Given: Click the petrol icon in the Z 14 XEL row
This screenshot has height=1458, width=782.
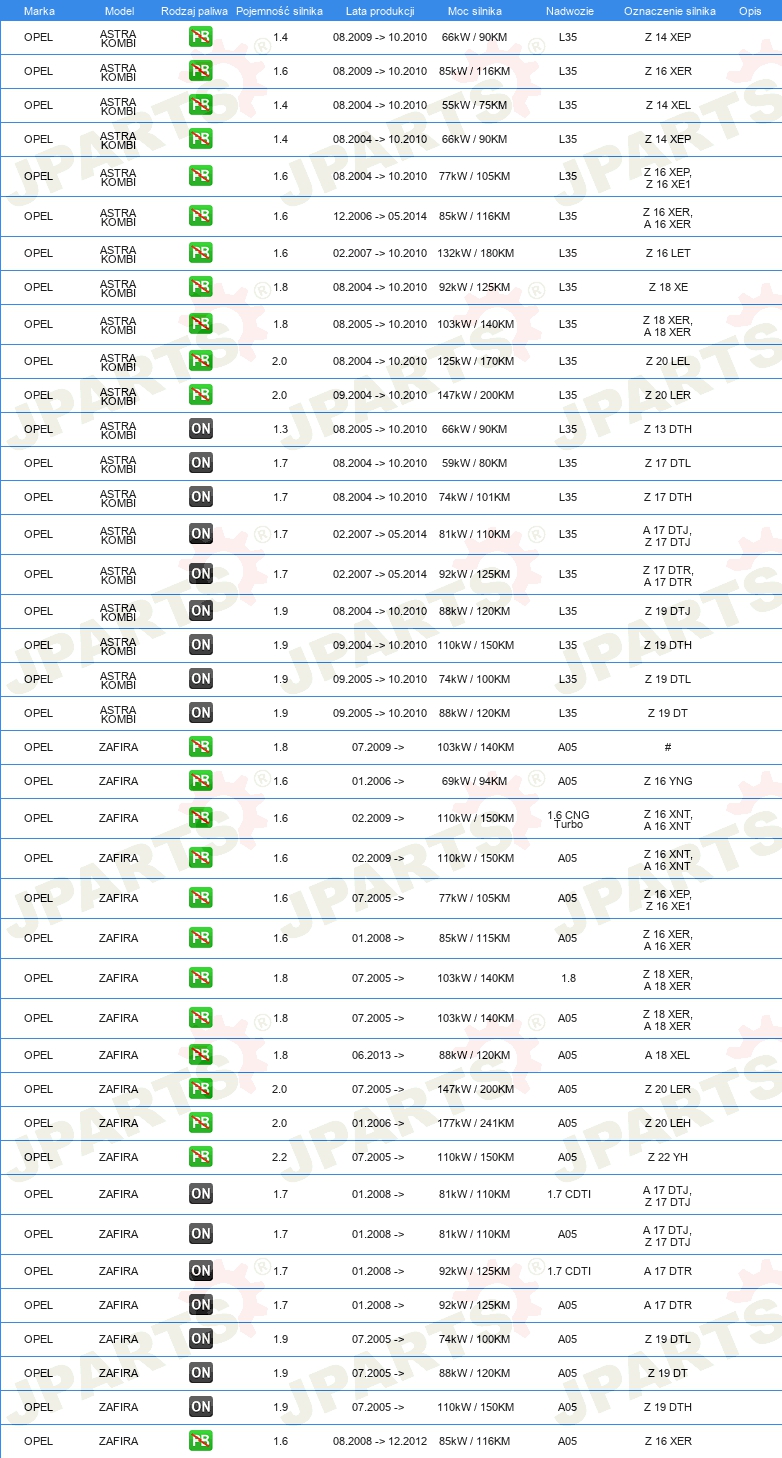Looking at the screenshot, I should [x=201, y=105].
